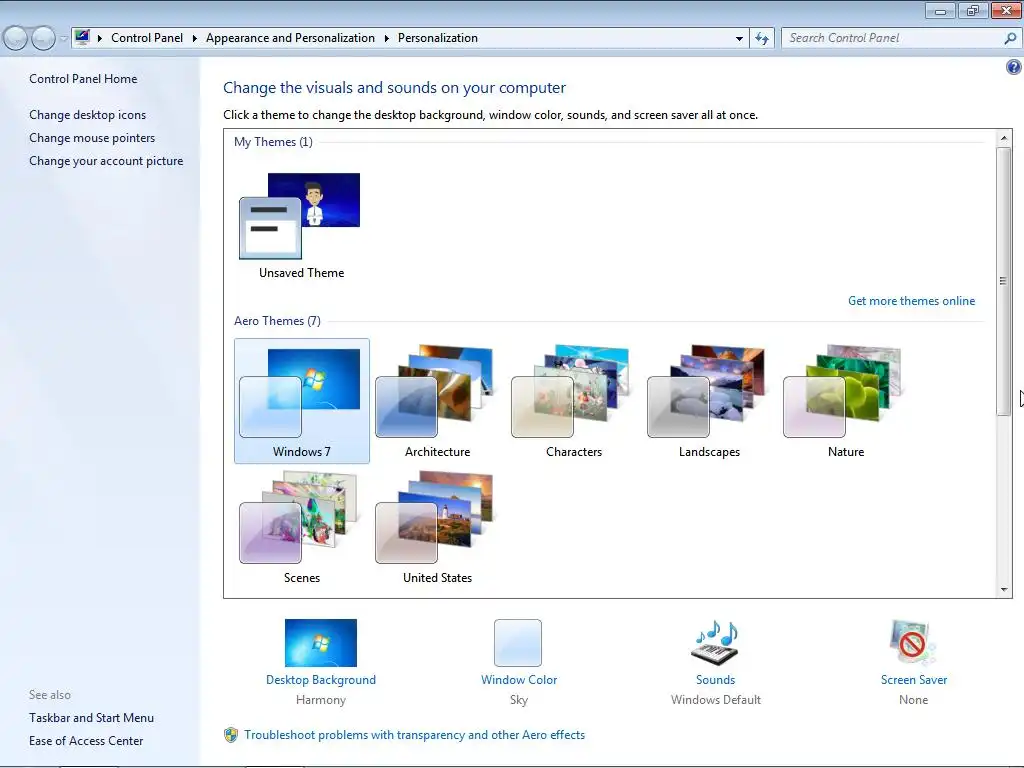Go back with the Back arrow
1024x768 pixels.
[16, 38]
